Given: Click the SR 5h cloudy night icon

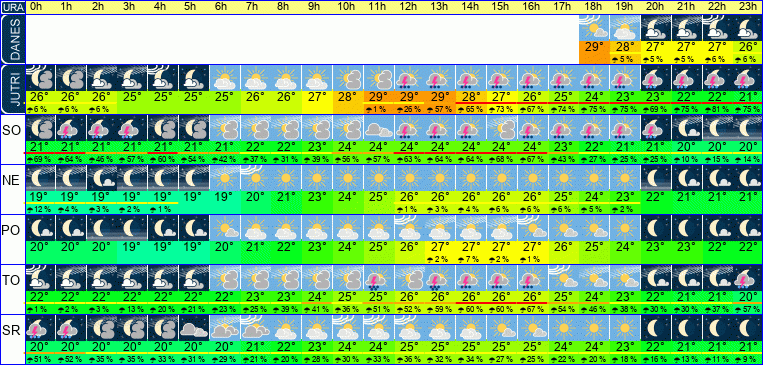Looking at the screenshot, I should [x=194, y=328].
